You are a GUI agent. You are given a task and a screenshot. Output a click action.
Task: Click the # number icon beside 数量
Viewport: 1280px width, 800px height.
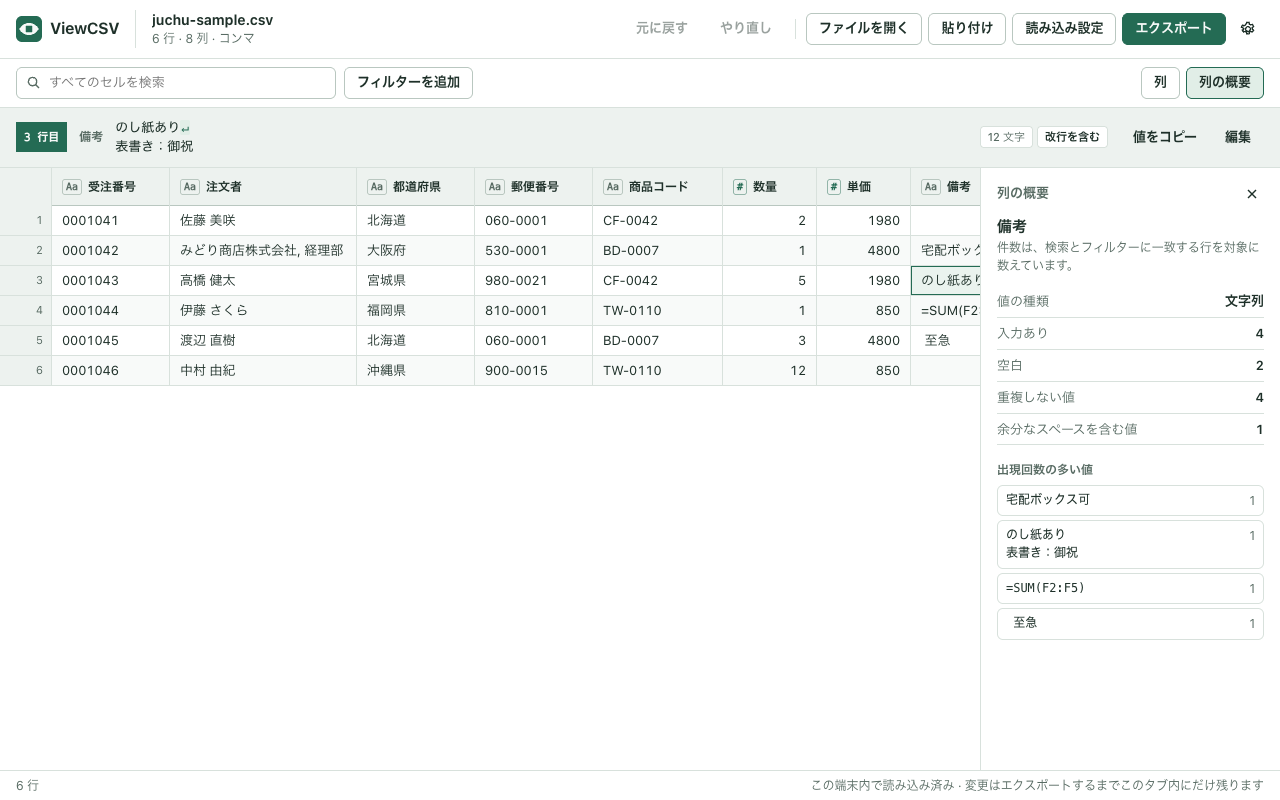[x=740, y=187]
